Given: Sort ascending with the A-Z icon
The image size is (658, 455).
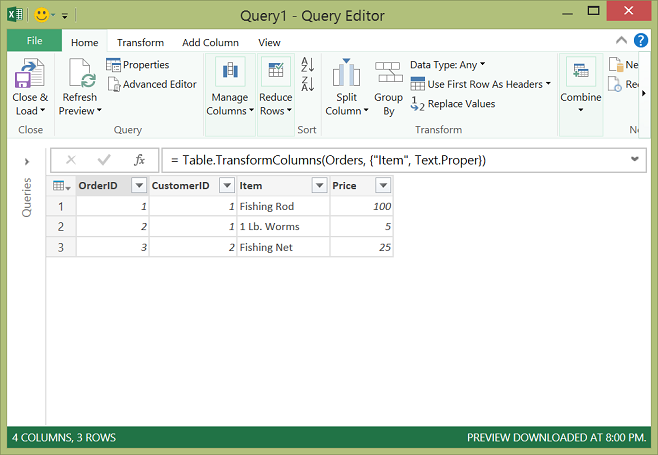Looking at the screenshot, I should click(x=307, y=66).
